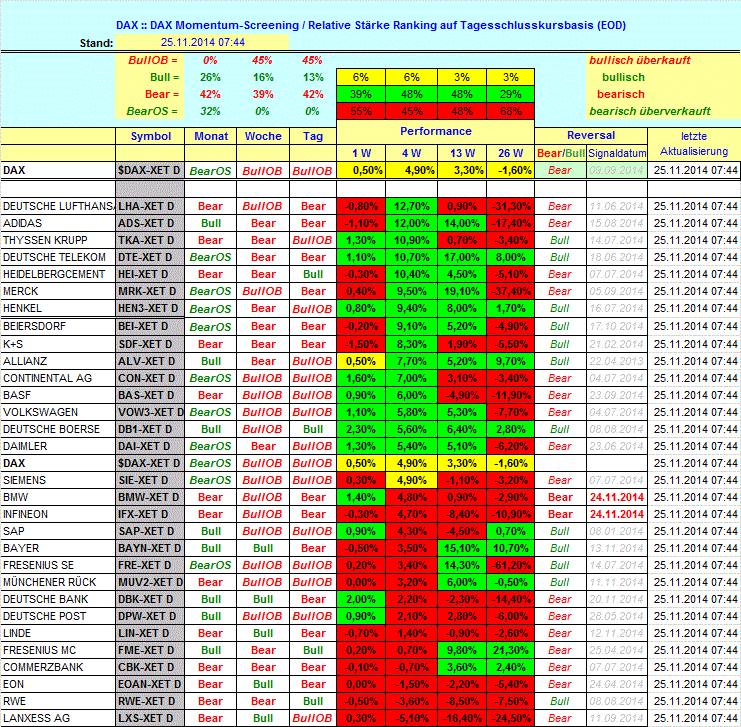Click the letzte Aktualisierung header

[x=698, y=143]
